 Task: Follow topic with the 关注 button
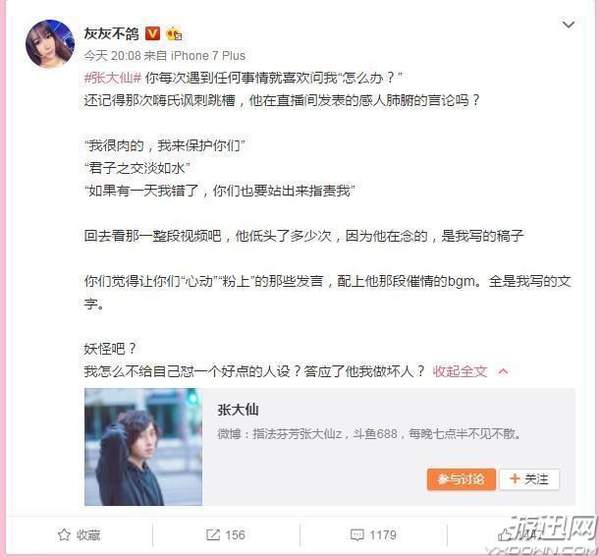(x=529, y=479)
